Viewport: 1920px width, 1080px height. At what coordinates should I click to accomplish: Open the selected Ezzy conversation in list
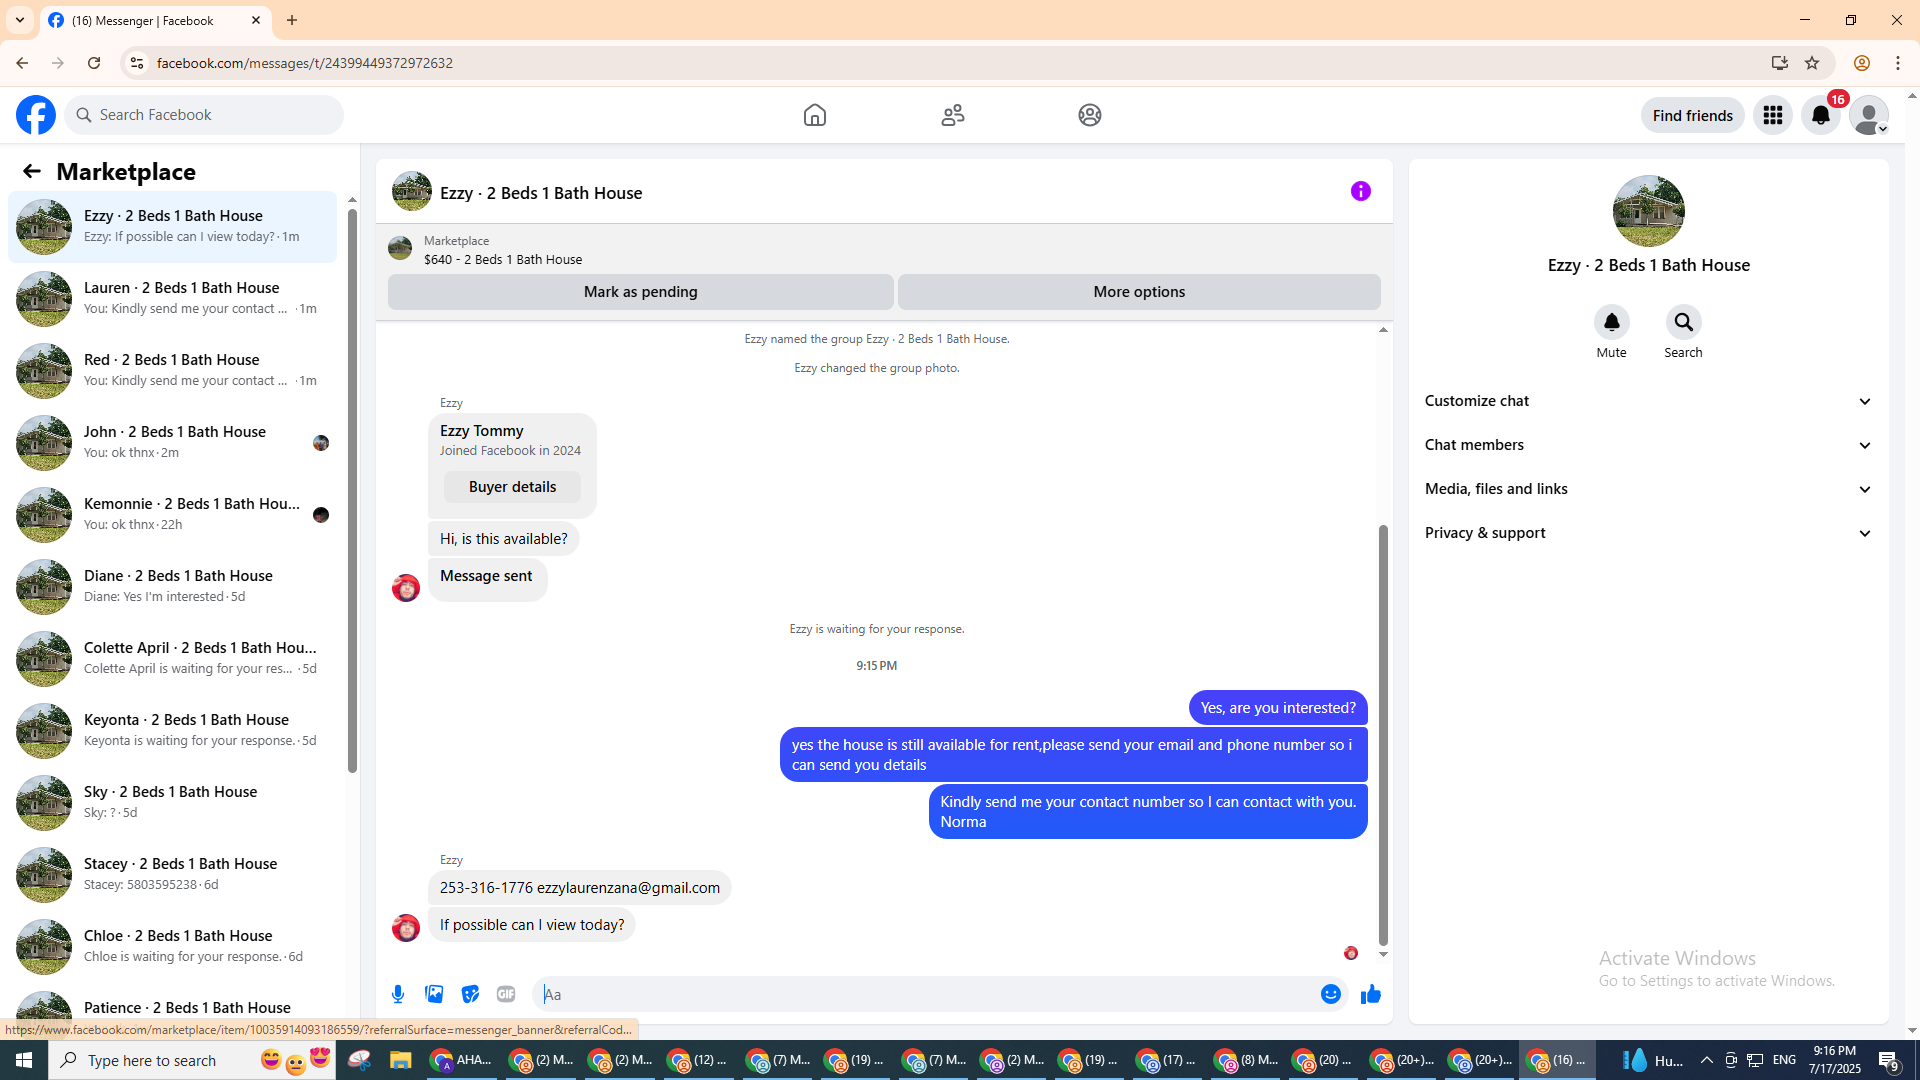pos(172,226)
